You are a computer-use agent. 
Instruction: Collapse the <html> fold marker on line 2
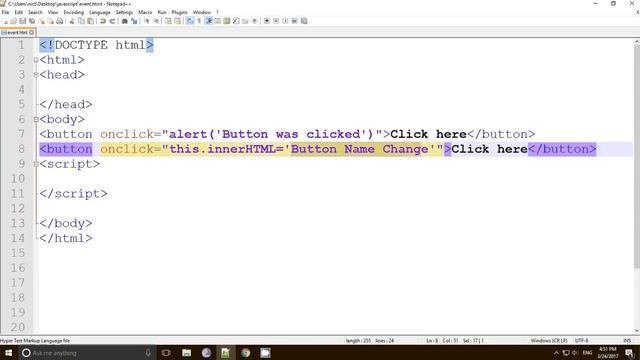(36, 60)
